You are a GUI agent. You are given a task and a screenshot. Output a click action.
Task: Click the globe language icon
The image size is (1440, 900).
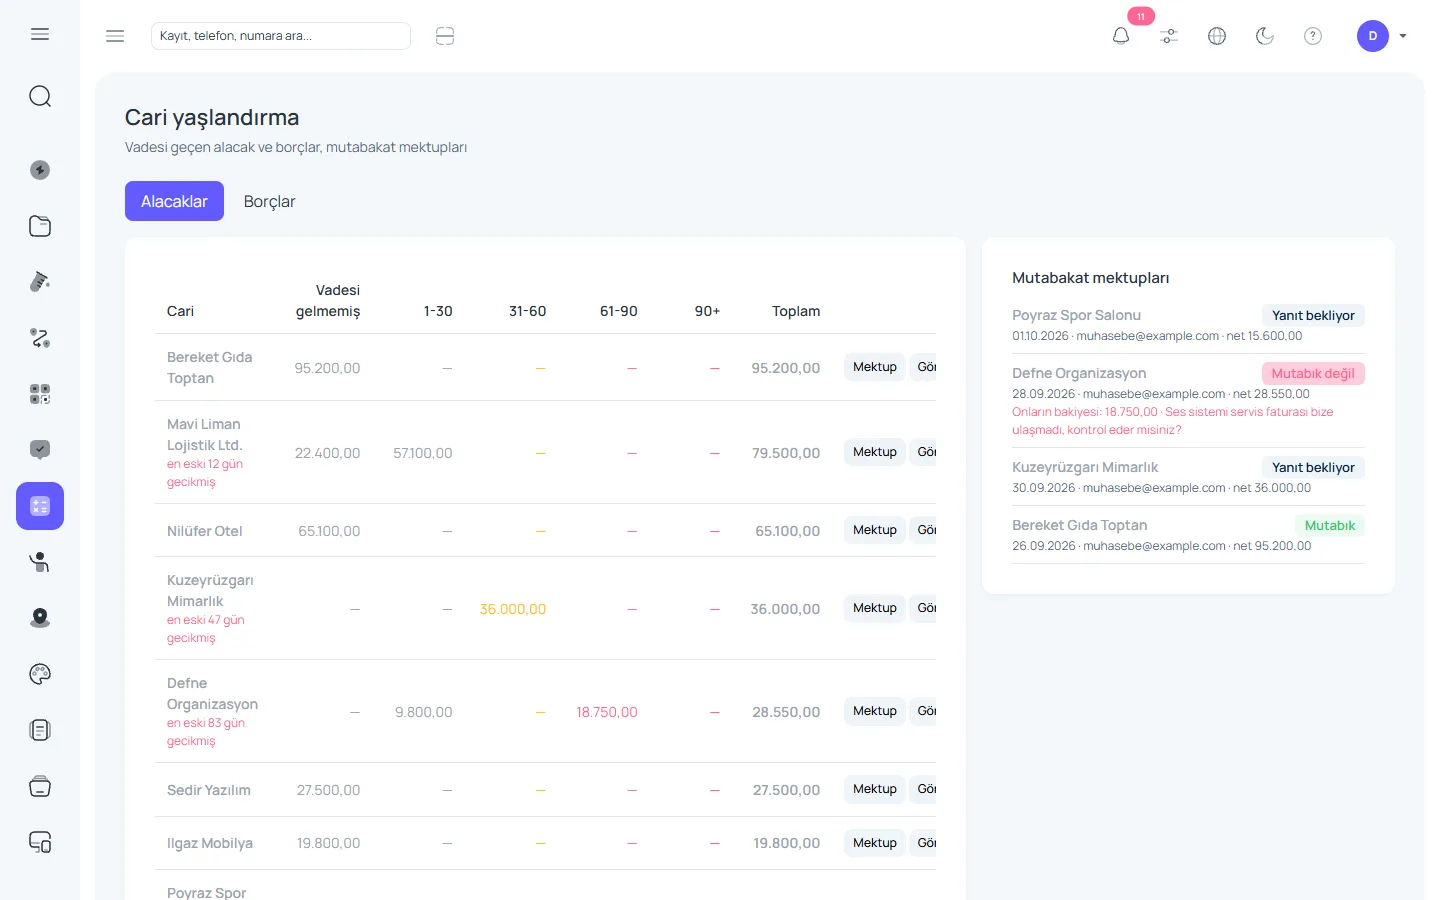(x=1217, y=36)
